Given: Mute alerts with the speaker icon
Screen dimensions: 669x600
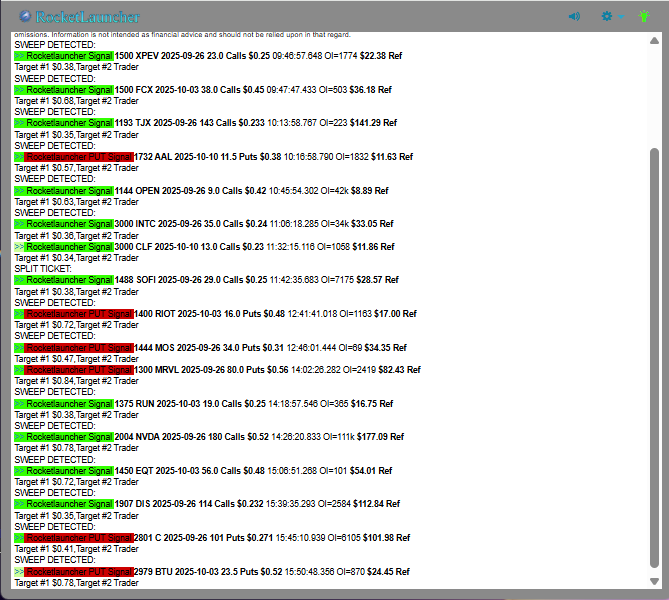Looking at the screenshot, I should click(x=575, y=17).
